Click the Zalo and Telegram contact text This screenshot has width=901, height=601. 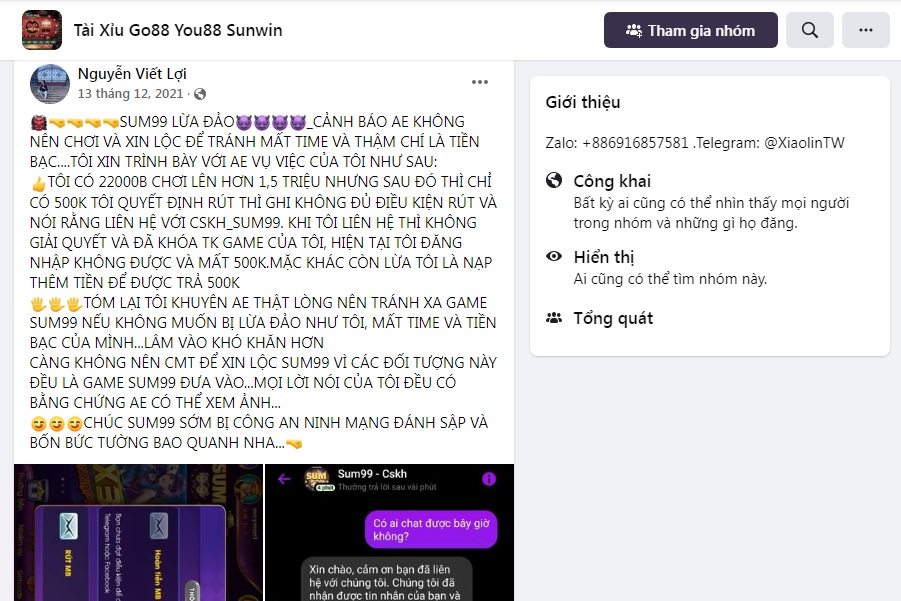[x=695, y=142]
